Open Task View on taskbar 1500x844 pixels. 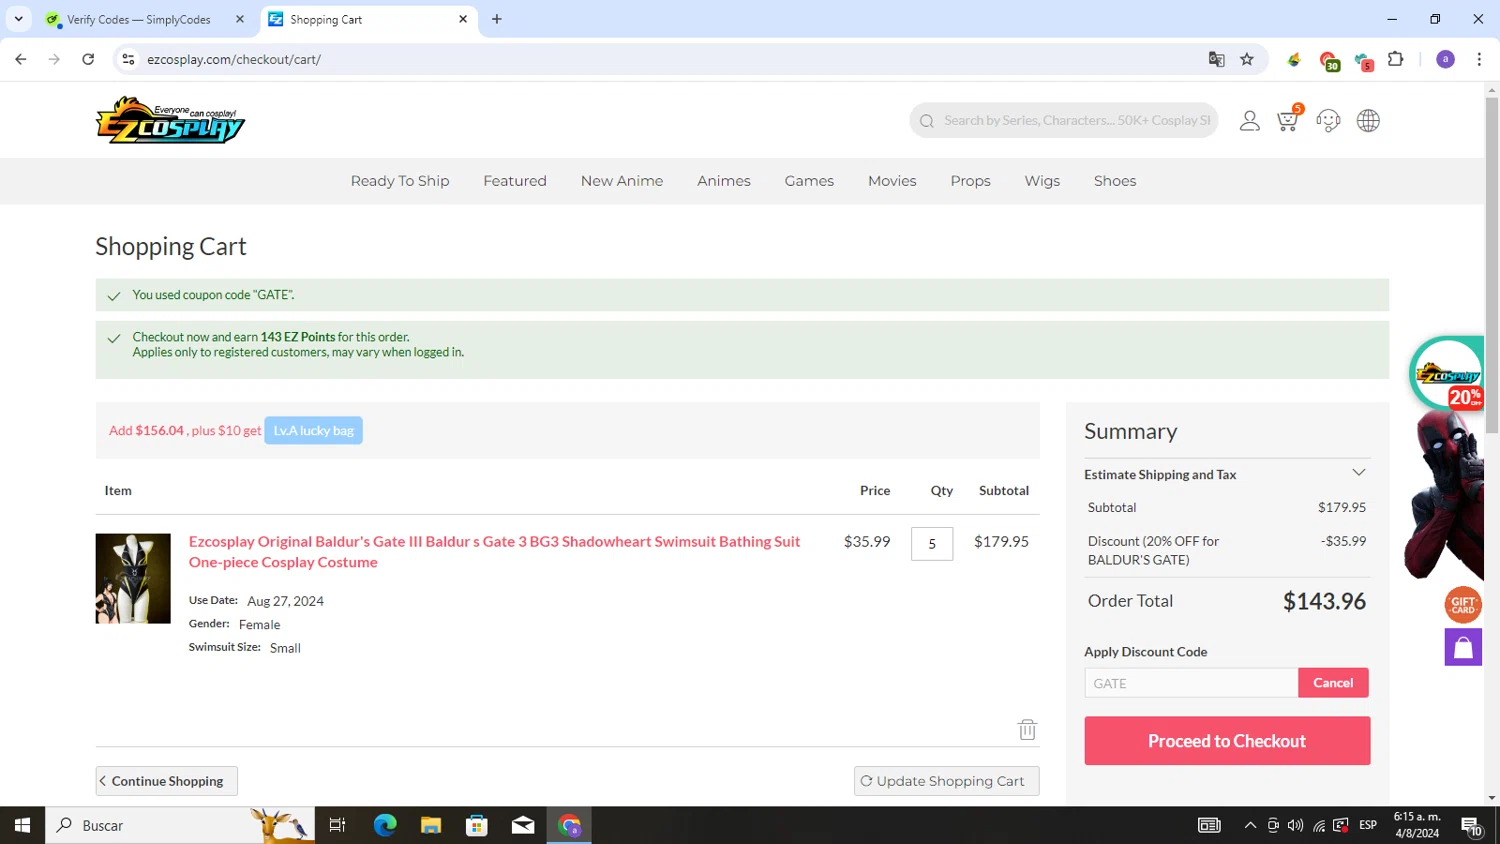pyautogui.click(x=337, y=825)
